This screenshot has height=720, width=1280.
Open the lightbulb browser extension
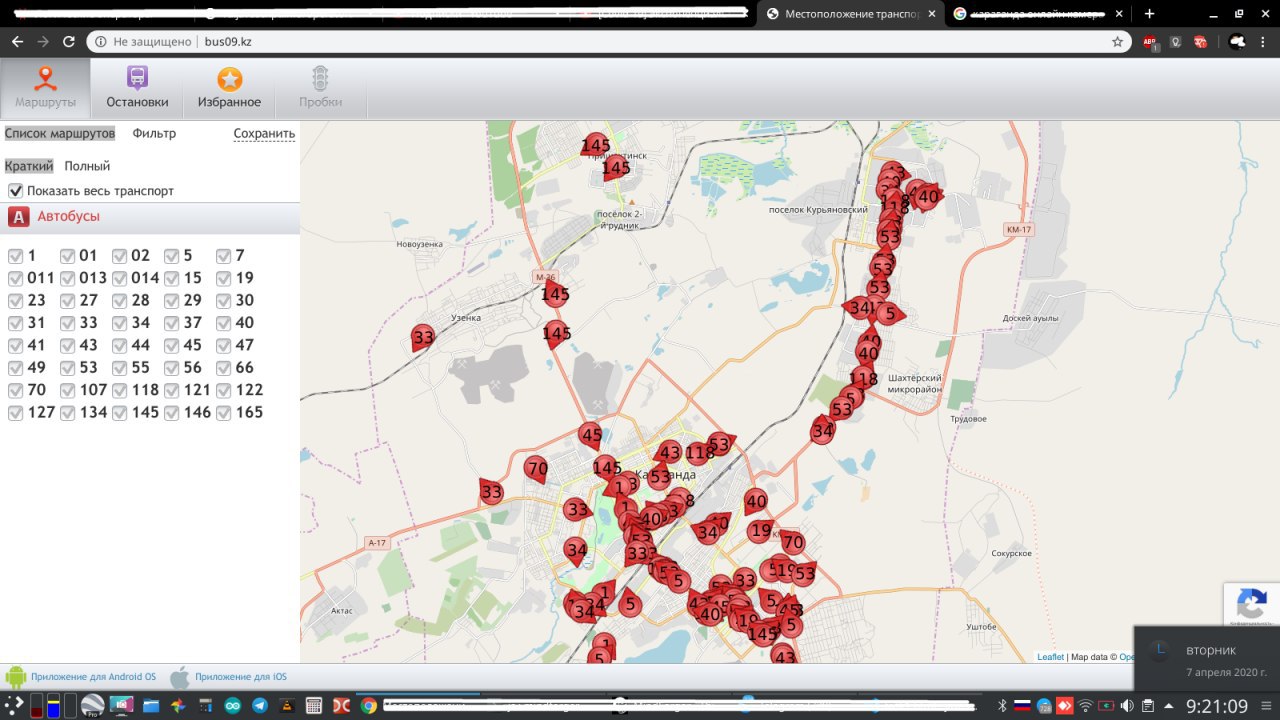(1176, 42)
